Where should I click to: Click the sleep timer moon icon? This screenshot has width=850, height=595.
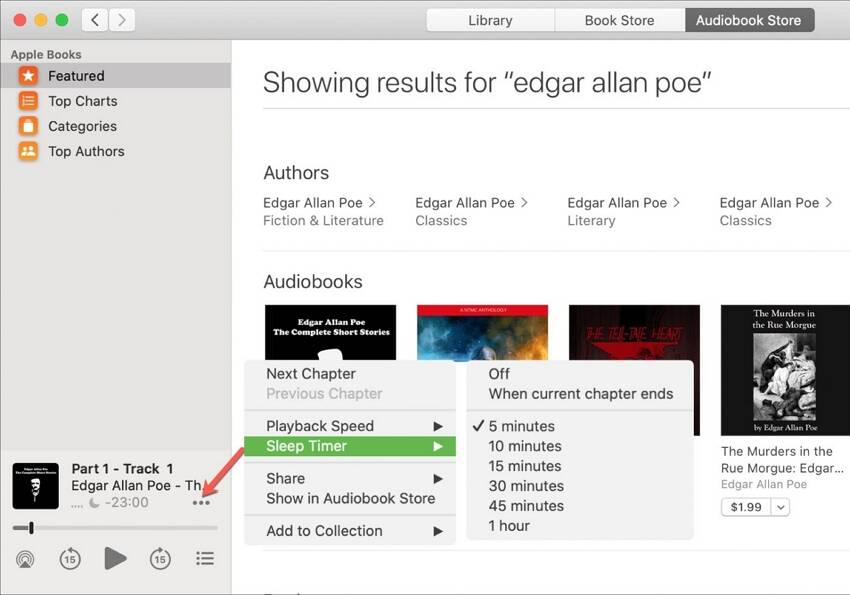pos(94,503)
